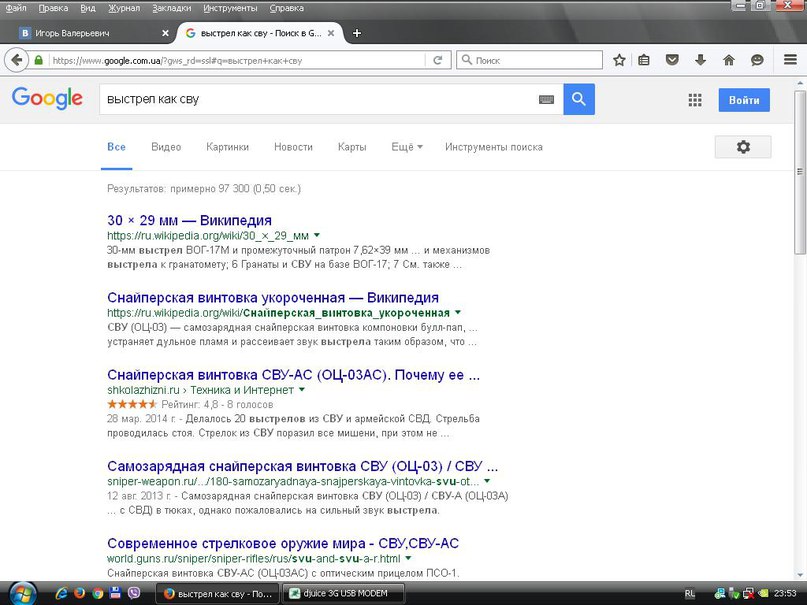
Task: Open the Журнал menu
Action: click(x=124, y=8)
